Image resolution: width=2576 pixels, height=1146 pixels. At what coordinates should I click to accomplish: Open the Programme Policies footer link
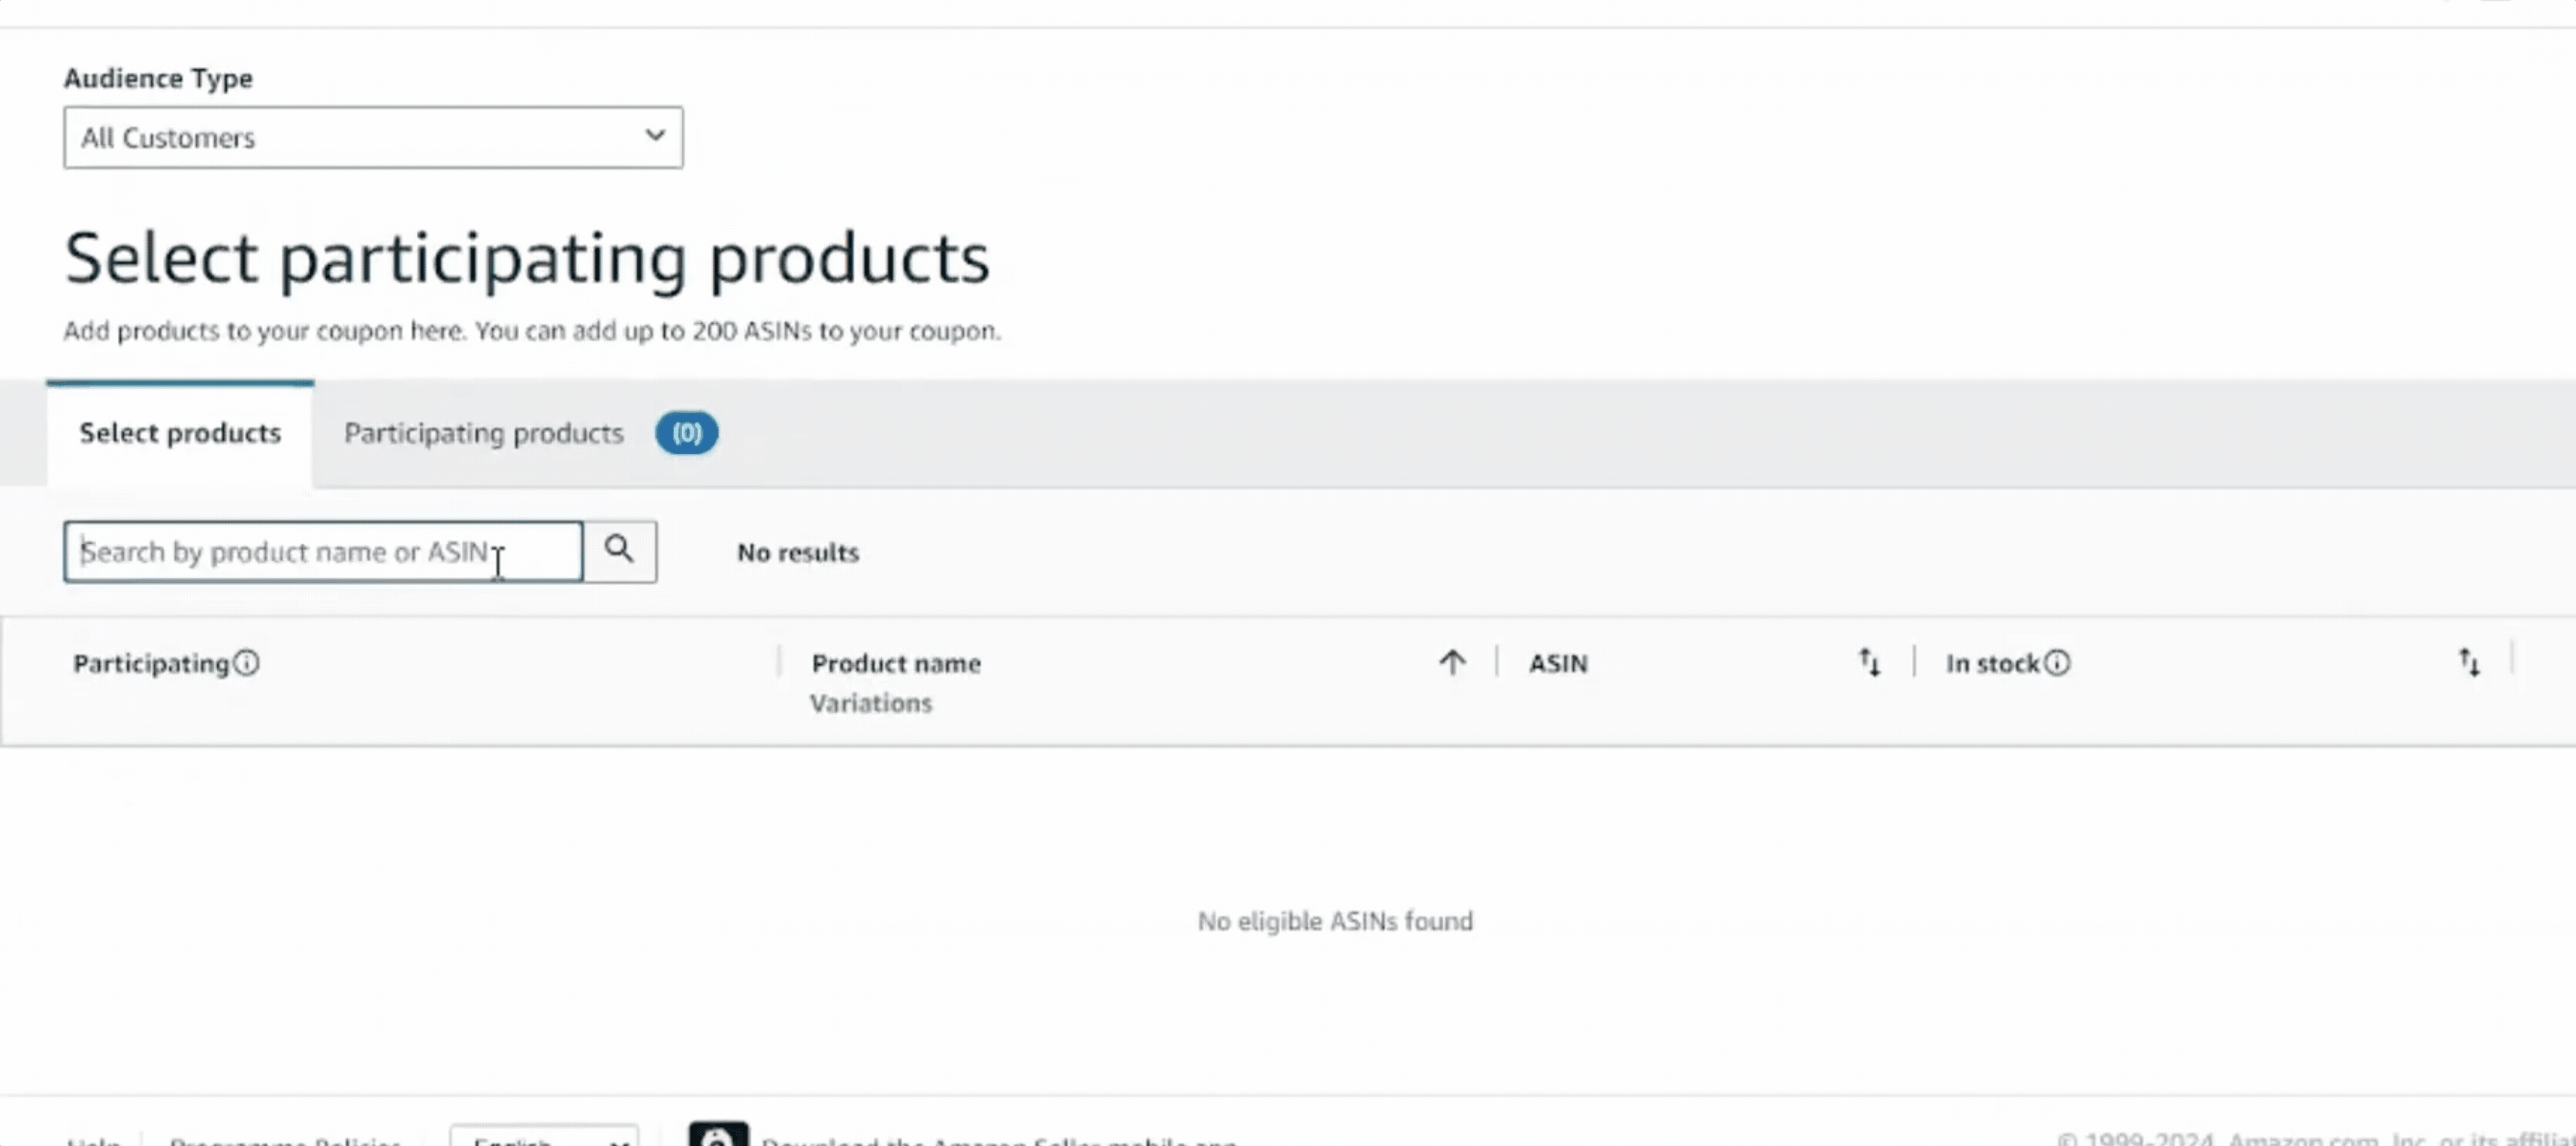(x=285, y=1141)
